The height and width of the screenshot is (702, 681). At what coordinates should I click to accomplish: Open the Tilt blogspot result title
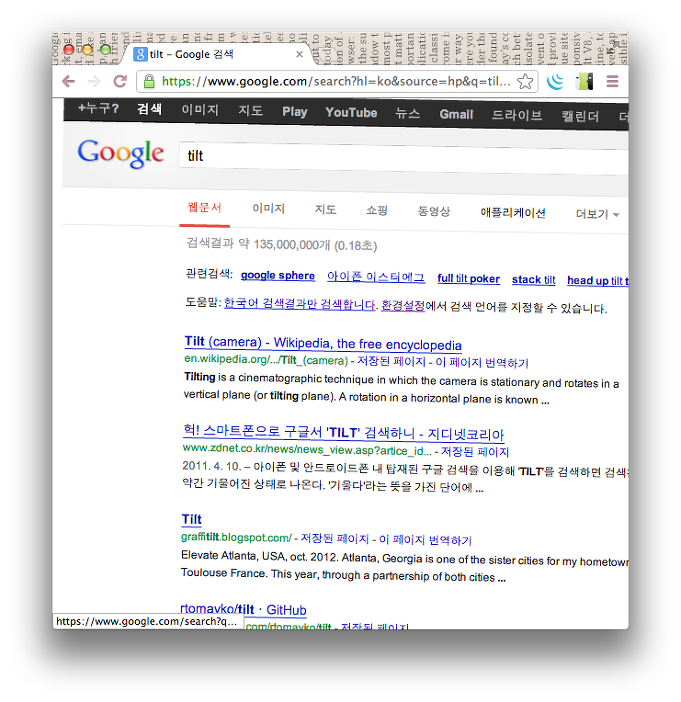click(191, 519)
